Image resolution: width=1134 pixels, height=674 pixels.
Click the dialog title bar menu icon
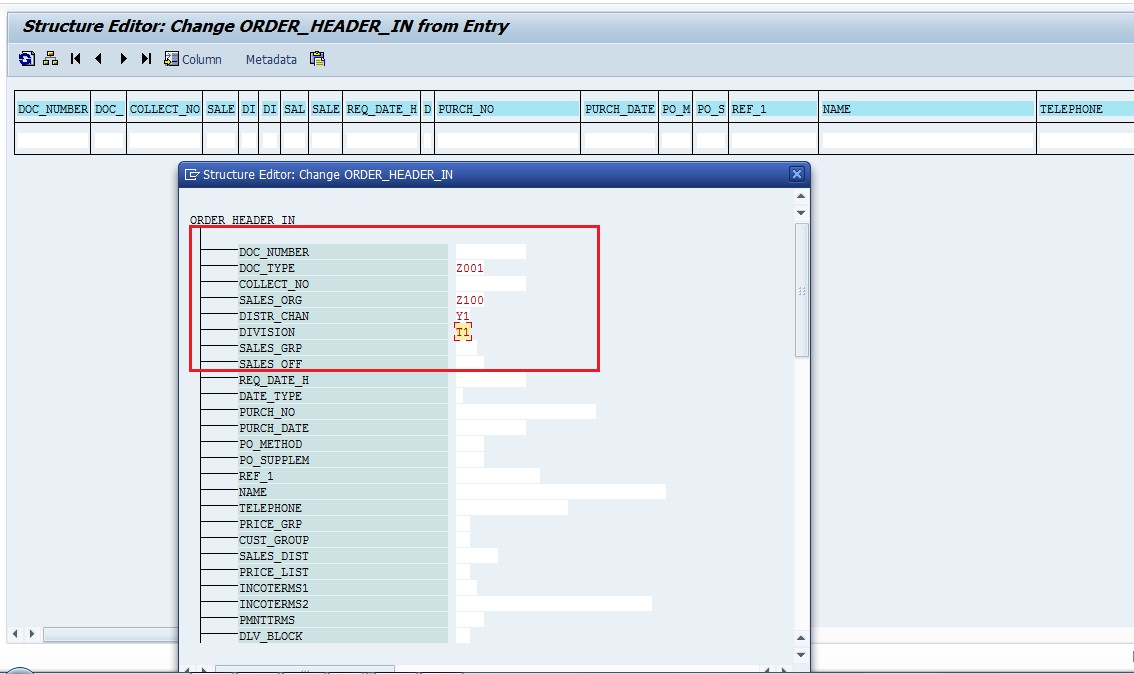pos(192,174)
